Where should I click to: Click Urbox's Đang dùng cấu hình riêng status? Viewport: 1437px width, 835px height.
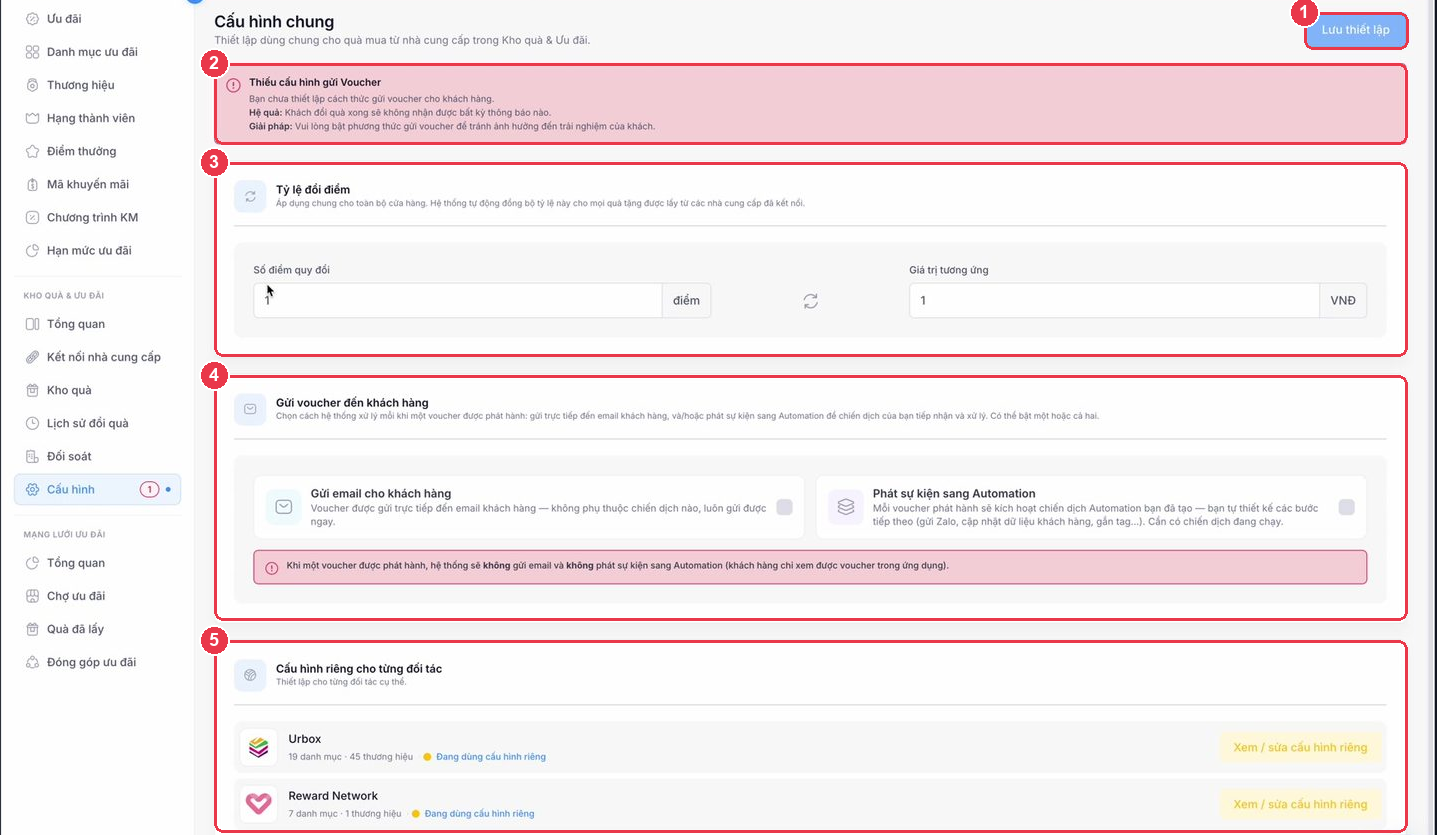491,757
